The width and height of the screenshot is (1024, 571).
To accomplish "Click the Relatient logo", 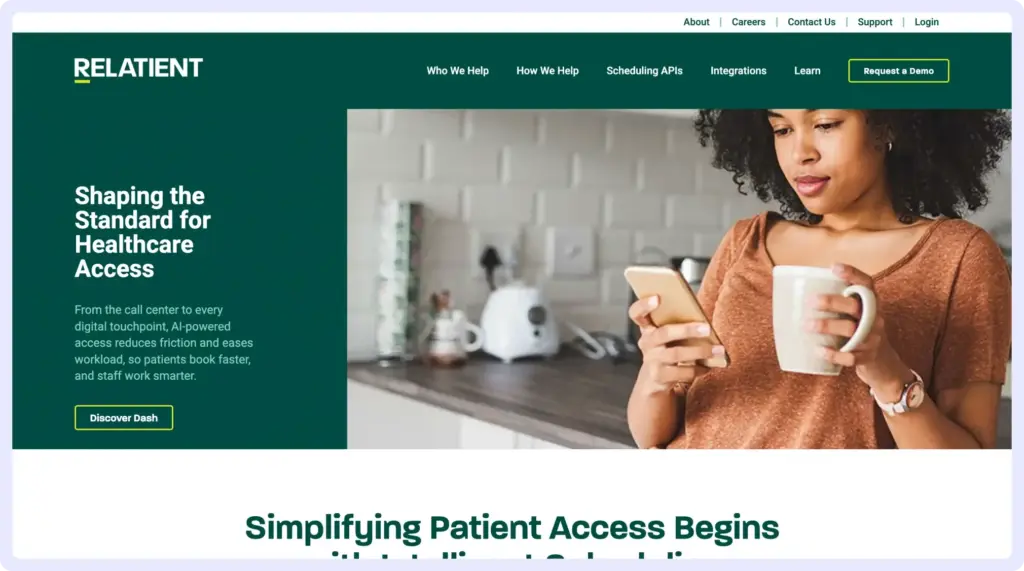I will pos(138,69).
